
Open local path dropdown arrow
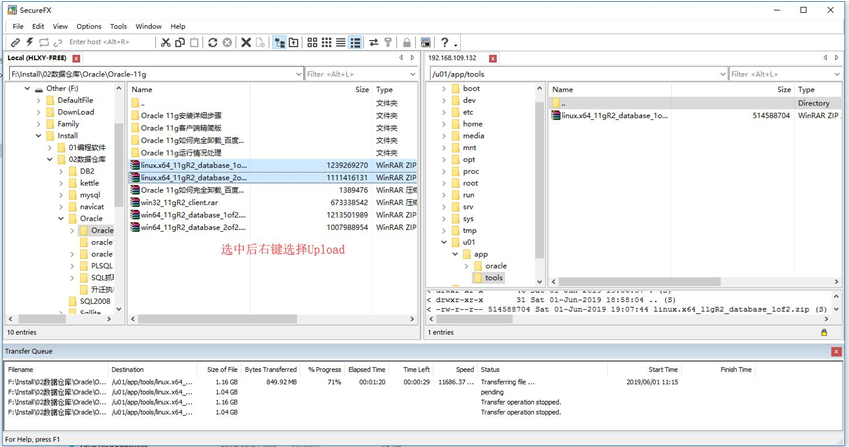(x=298, y=74)
